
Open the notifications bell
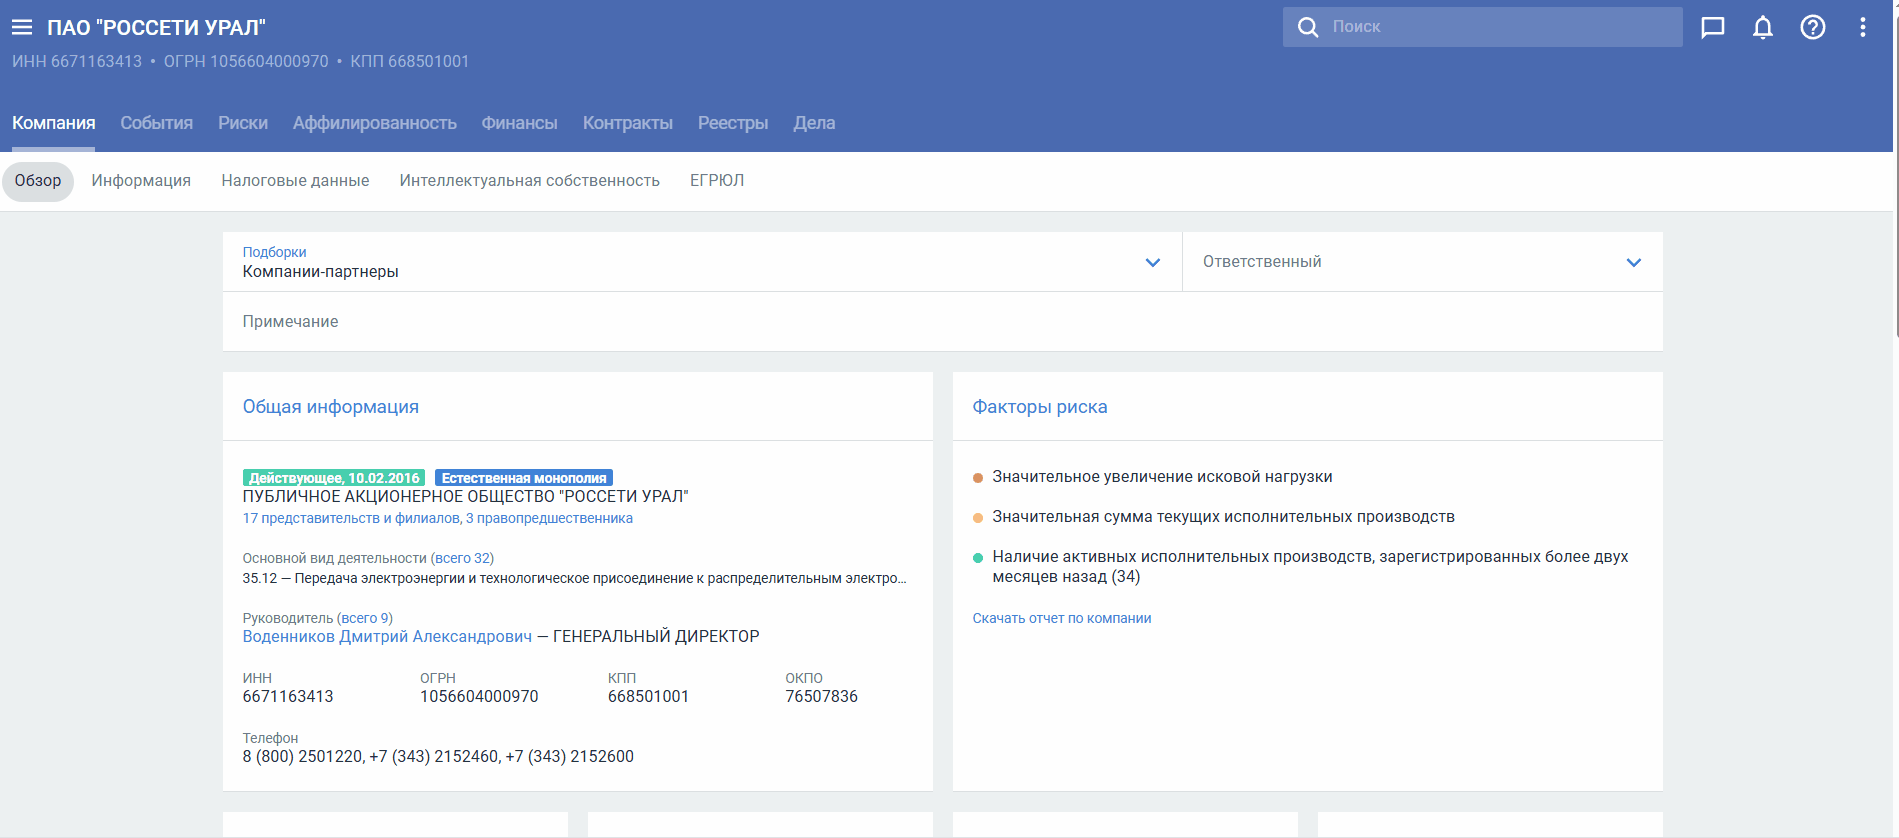click(1762, 27)
